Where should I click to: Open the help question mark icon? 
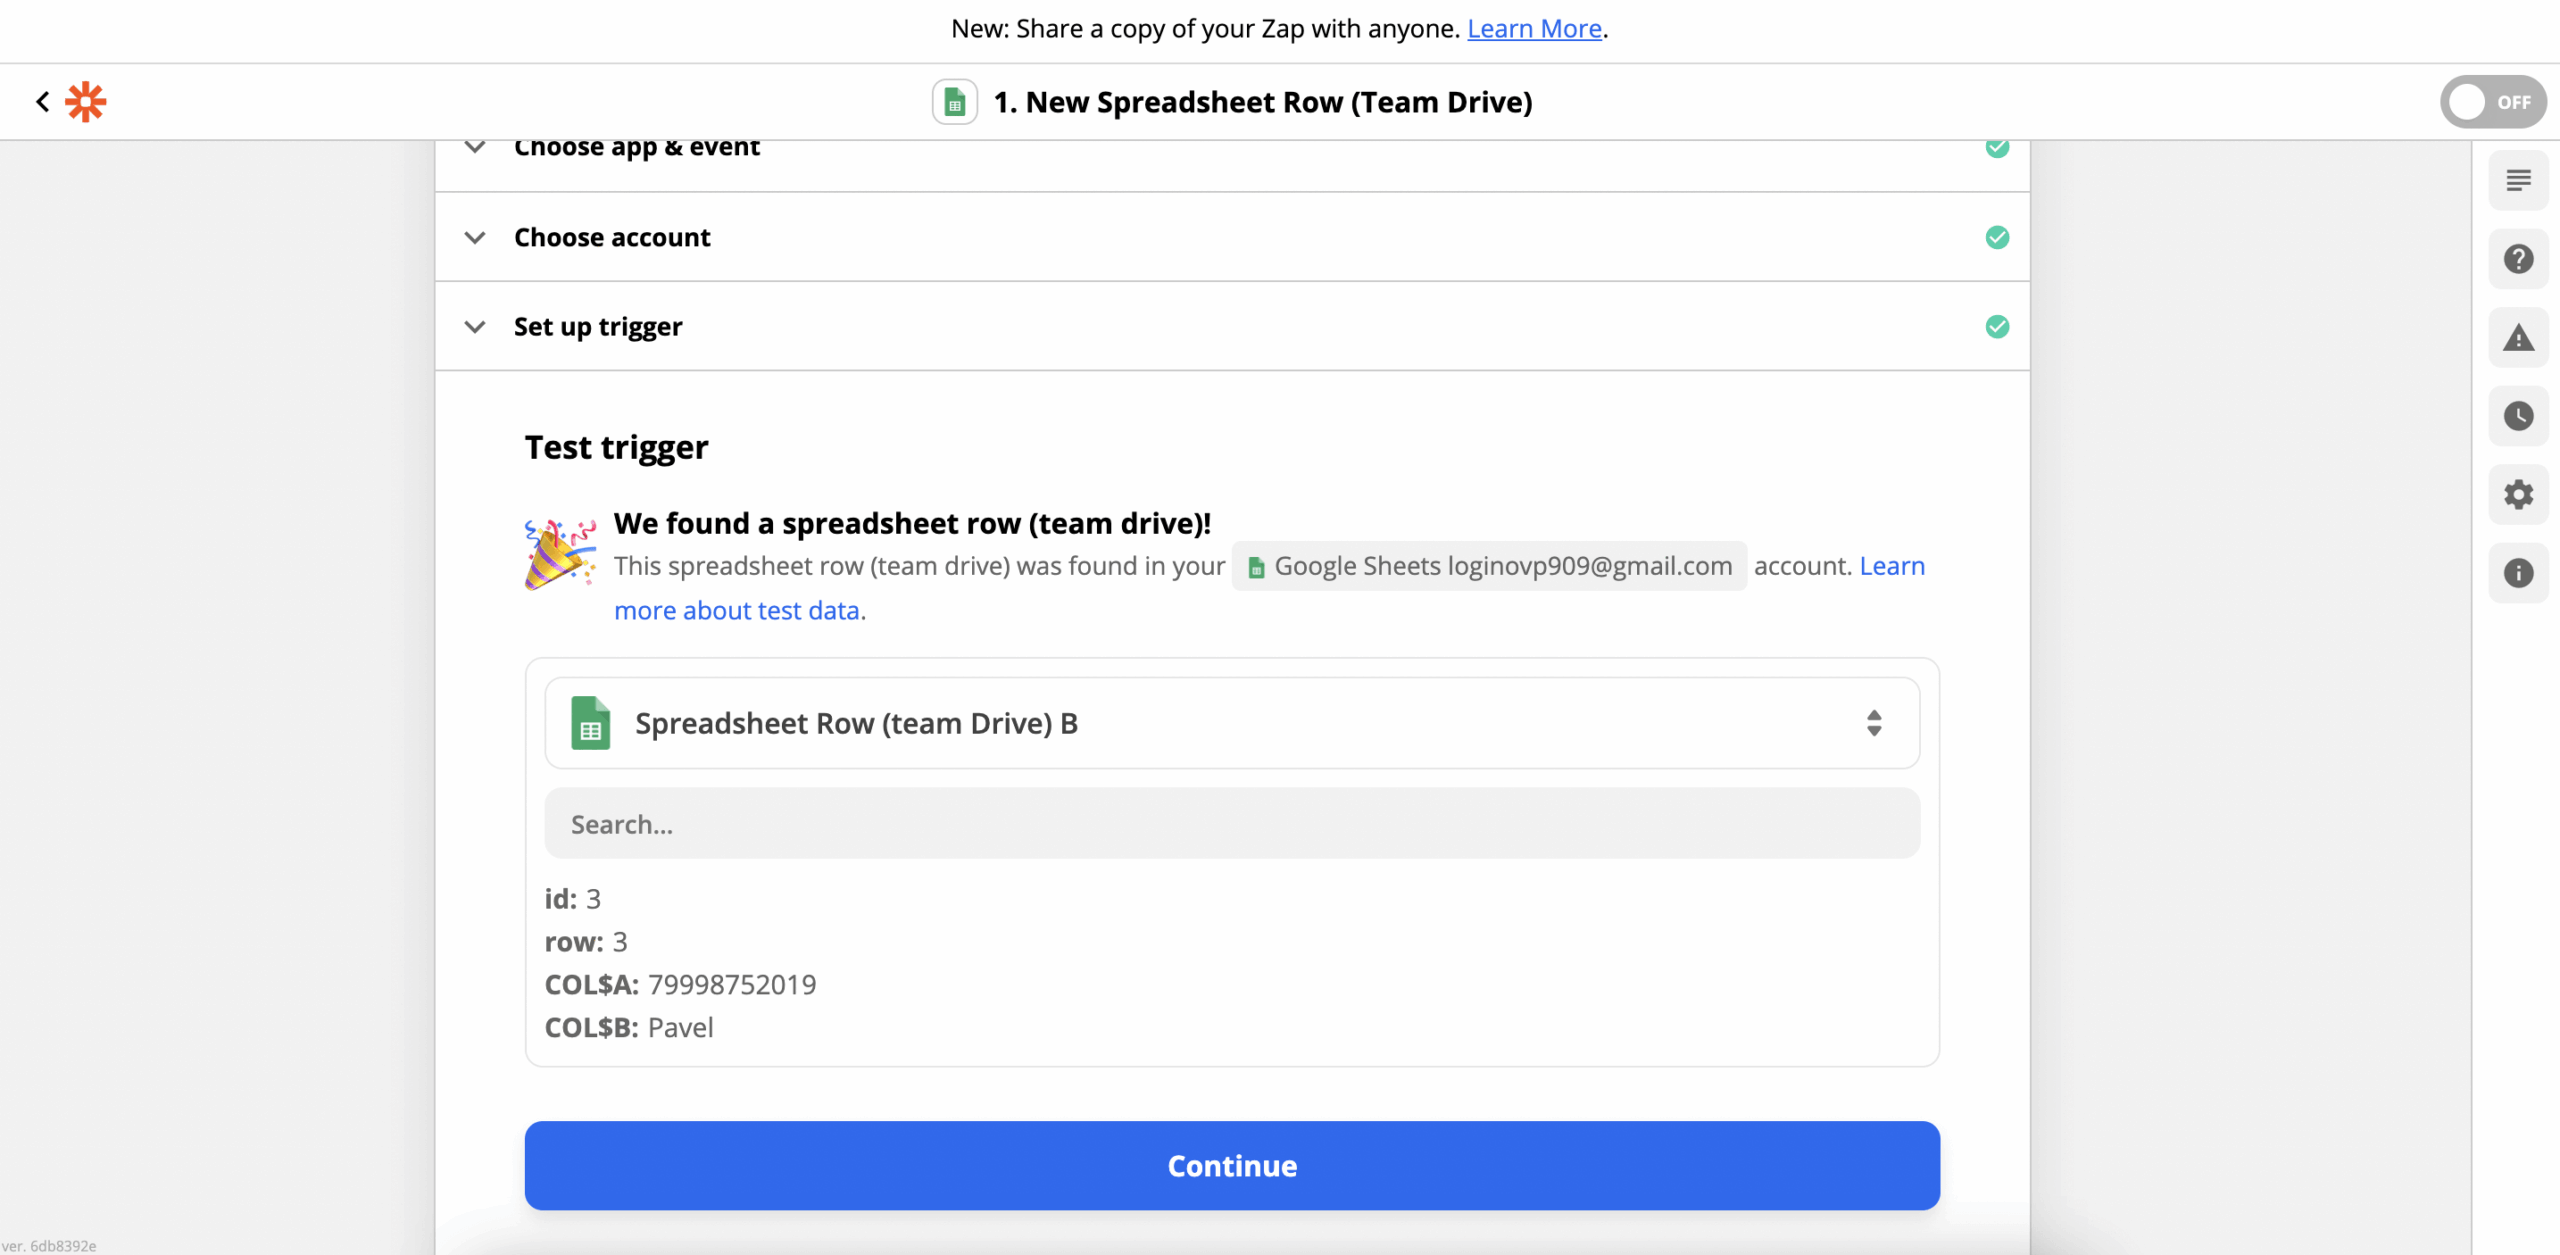[2518, 260]
